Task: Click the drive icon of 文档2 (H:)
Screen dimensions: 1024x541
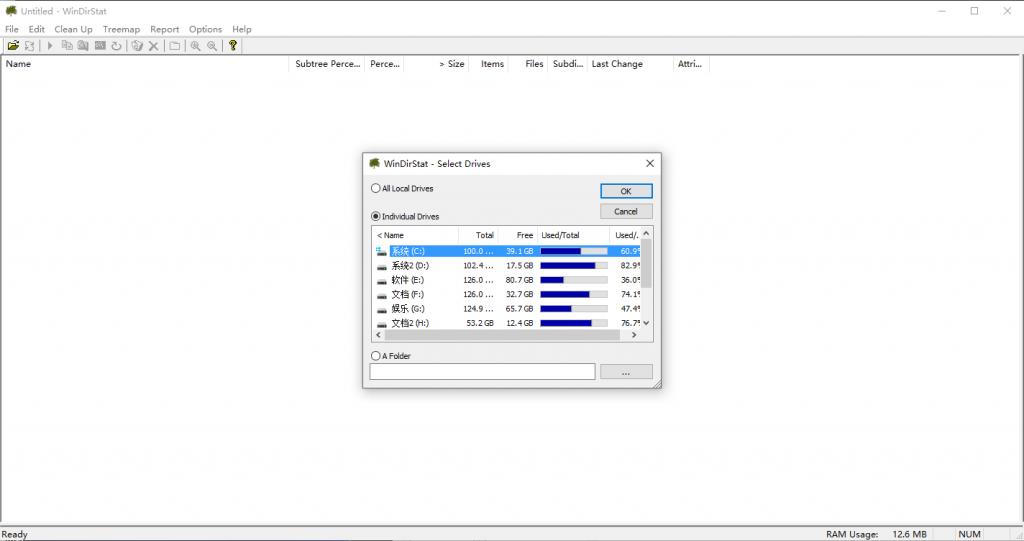Action: pyautogui.click(x=381, y=323)
